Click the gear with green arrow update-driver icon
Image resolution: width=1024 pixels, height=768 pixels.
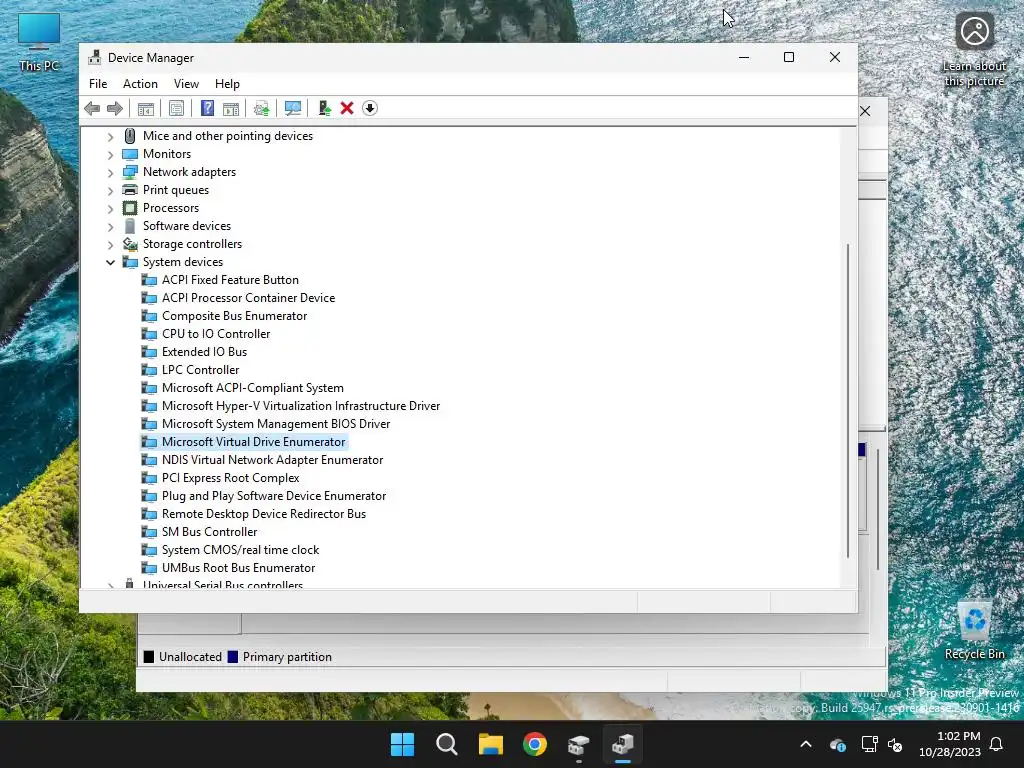[x=262, y=108]
